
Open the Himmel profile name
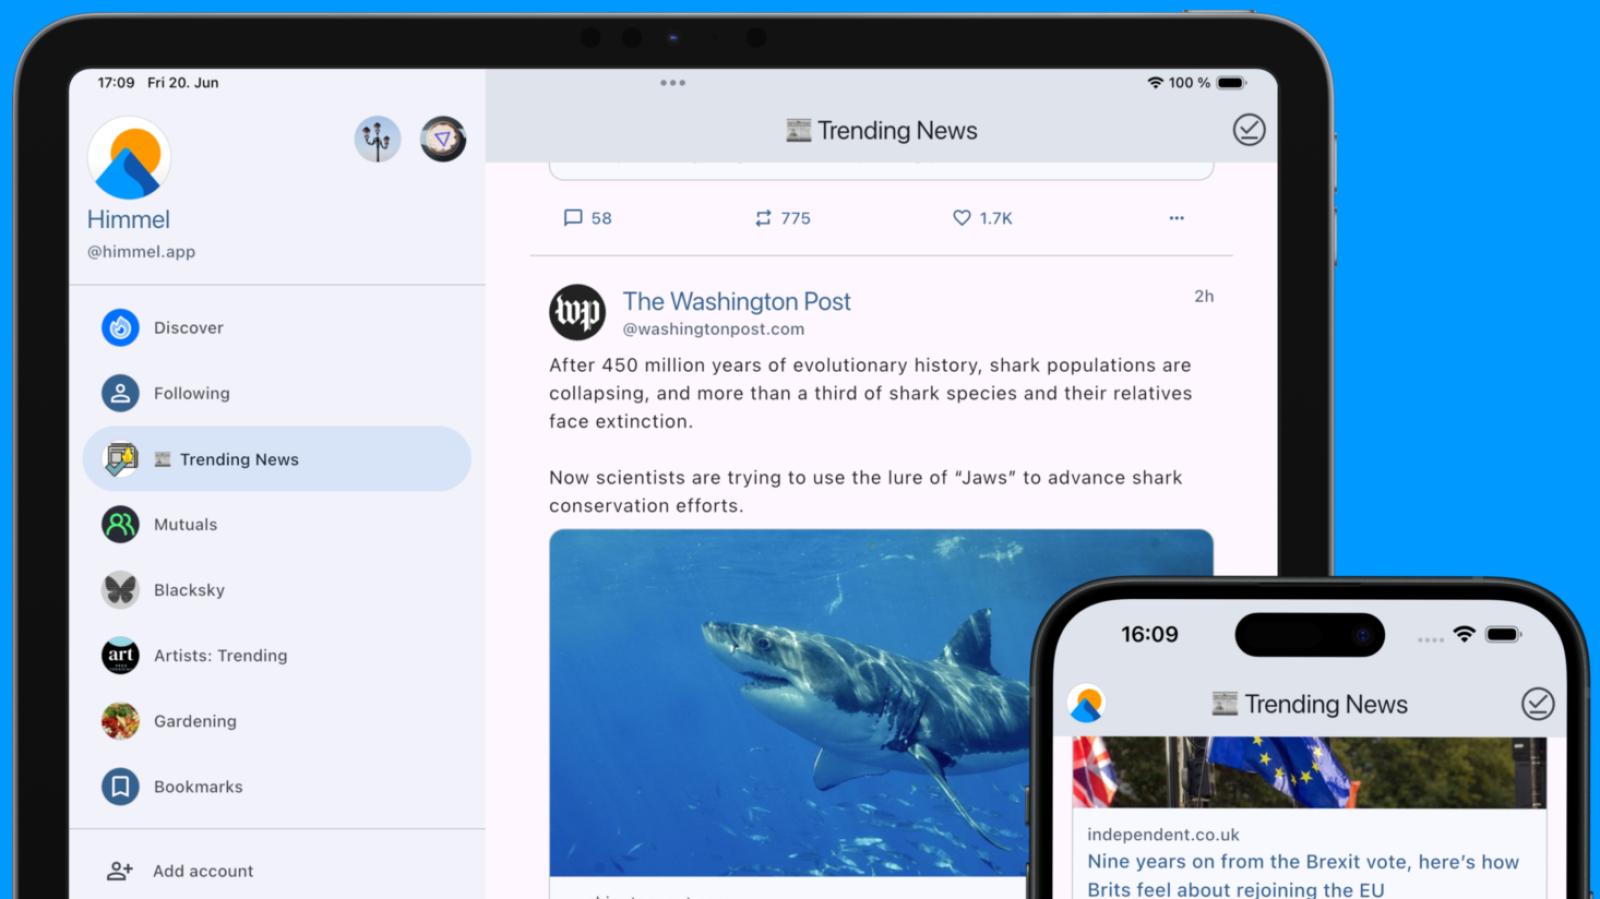129,219
